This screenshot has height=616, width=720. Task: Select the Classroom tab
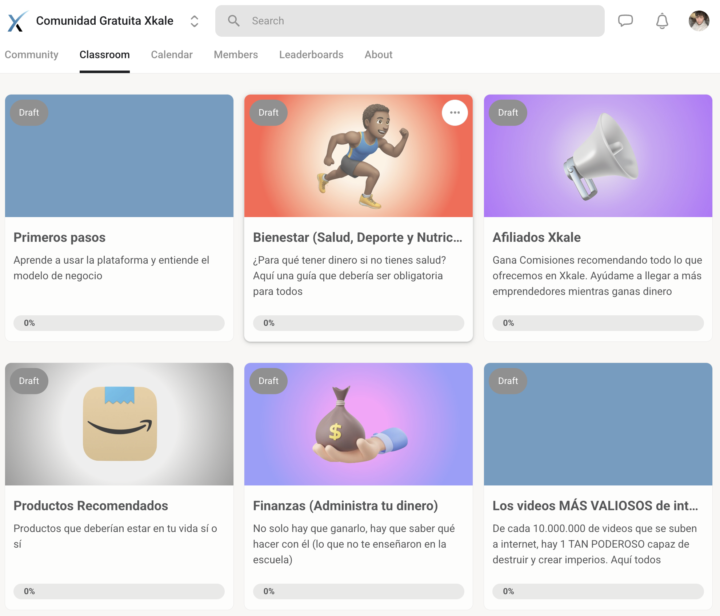point(104,55)
